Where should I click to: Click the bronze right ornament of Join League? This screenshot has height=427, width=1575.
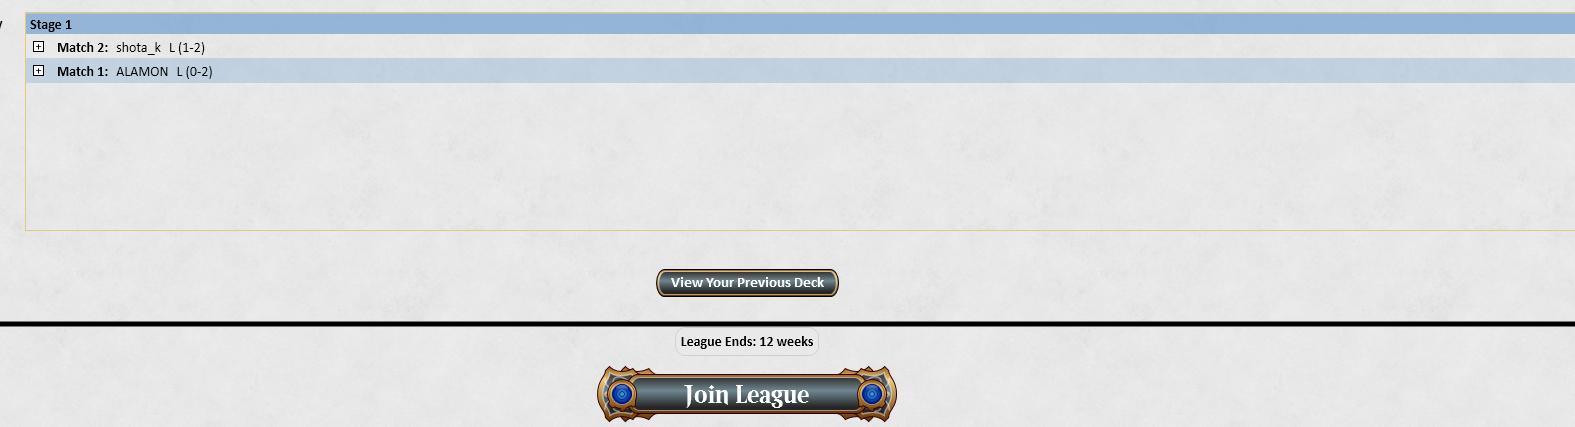point(877,394)
